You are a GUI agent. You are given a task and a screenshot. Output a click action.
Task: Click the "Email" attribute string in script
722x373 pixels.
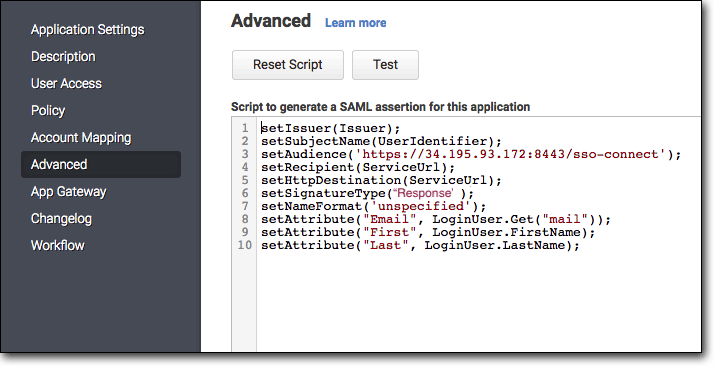coord(390,219)
